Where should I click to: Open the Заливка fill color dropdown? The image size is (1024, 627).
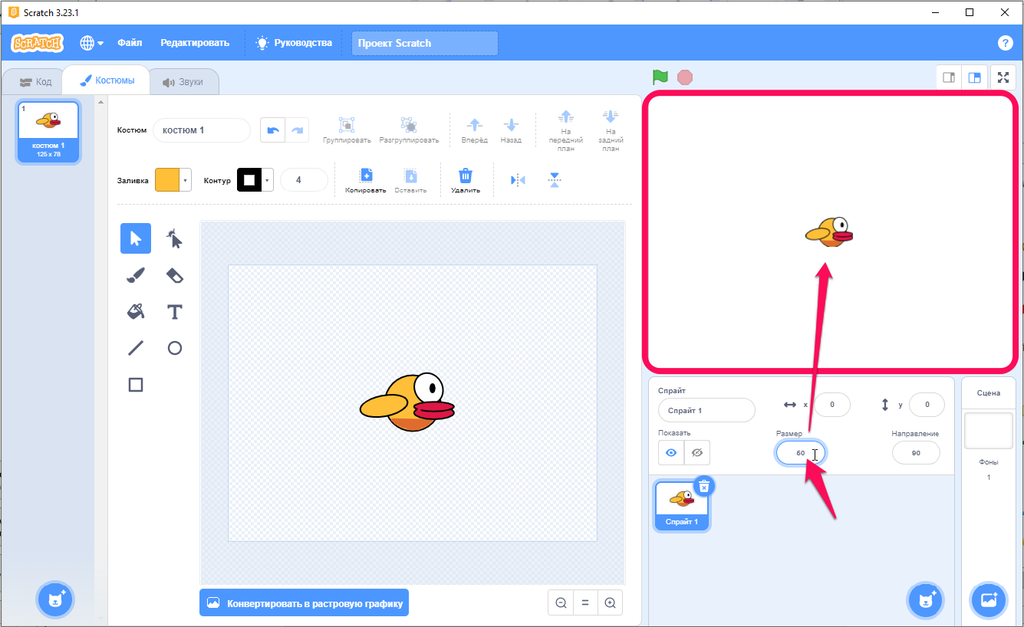pos(173,180)
